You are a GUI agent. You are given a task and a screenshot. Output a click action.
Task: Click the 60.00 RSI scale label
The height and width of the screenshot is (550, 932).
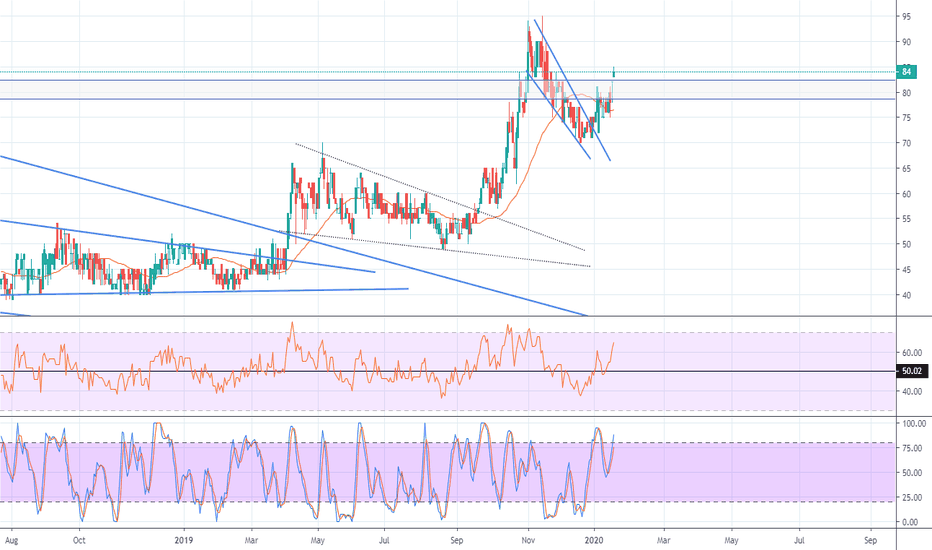[912, 353]
